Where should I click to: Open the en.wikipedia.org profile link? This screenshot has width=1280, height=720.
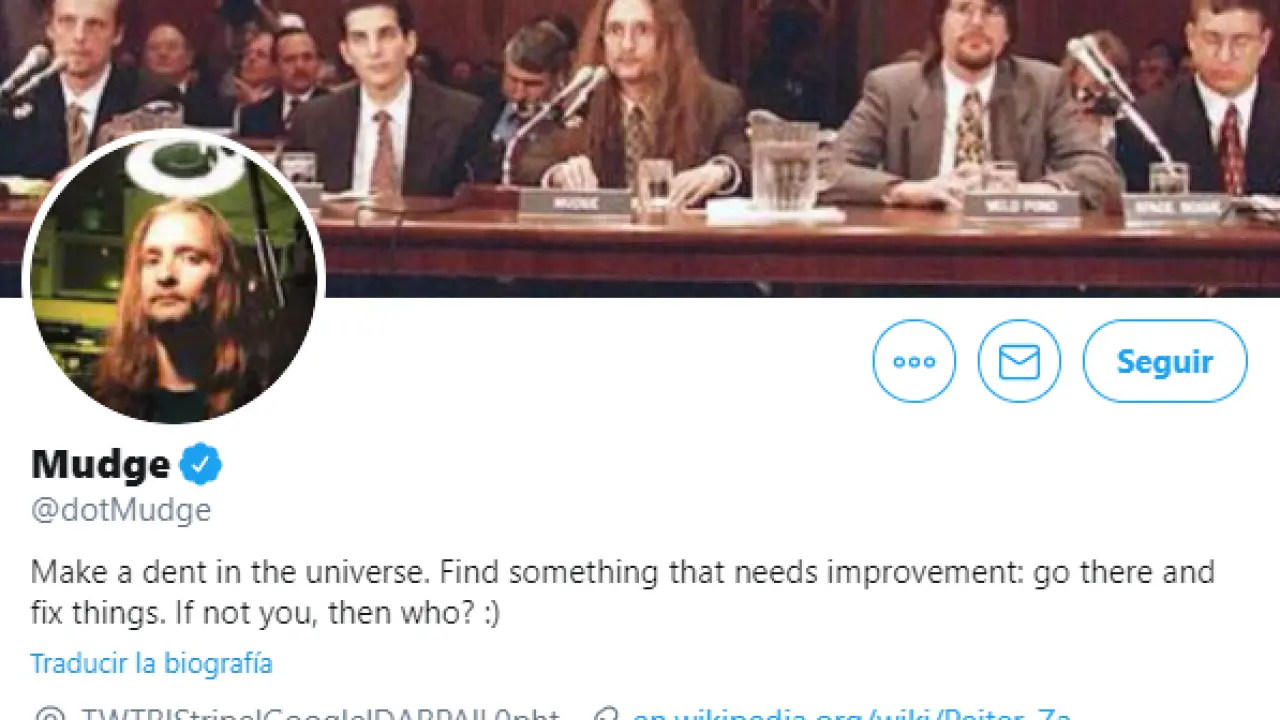[852, 714]
